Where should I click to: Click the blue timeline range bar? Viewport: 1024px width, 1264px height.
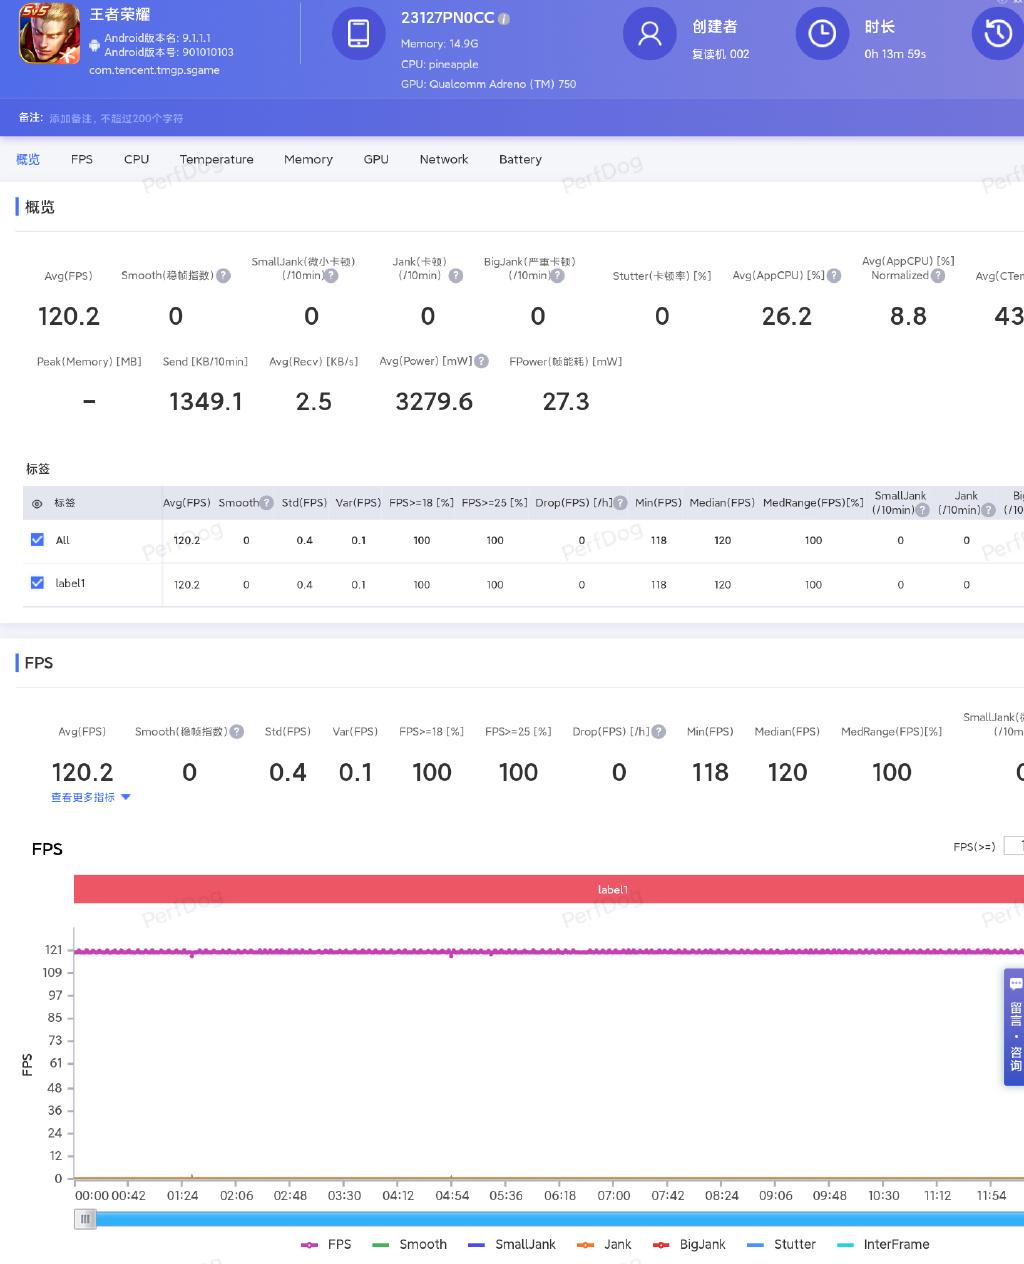coord(560,1219)
